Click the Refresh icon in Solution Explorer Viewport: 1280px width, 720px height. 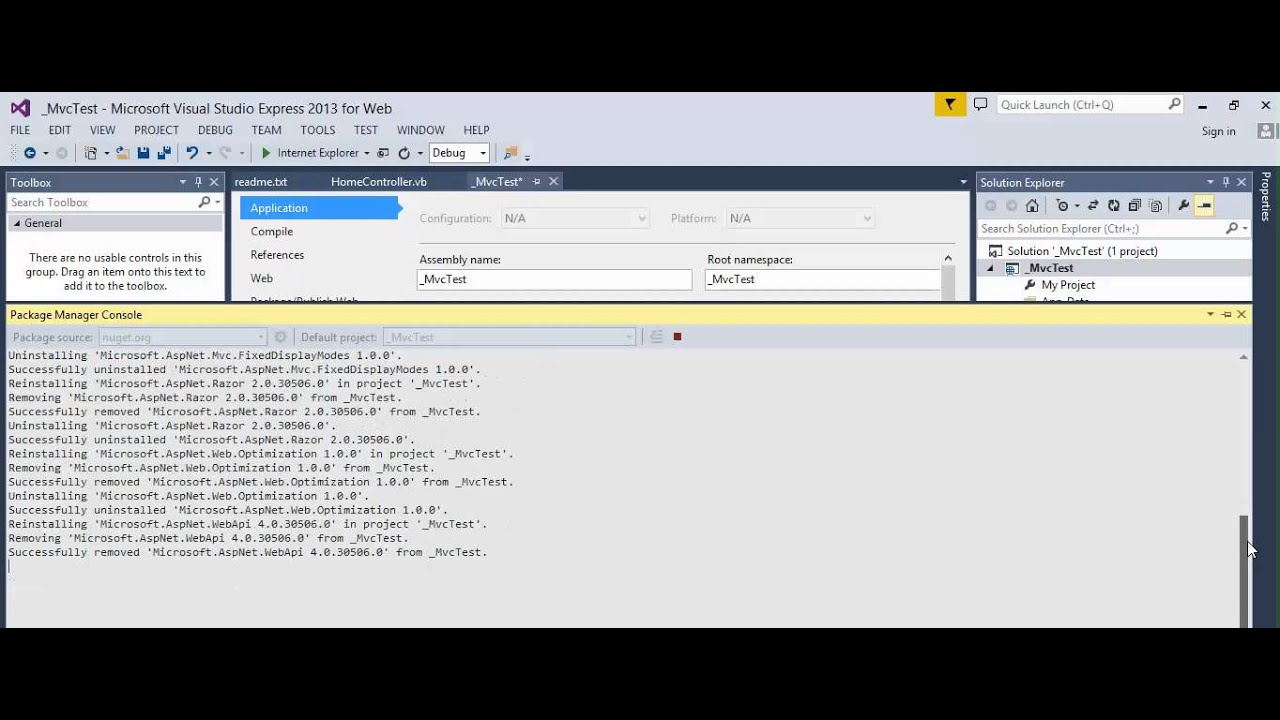click(1113, 205)
